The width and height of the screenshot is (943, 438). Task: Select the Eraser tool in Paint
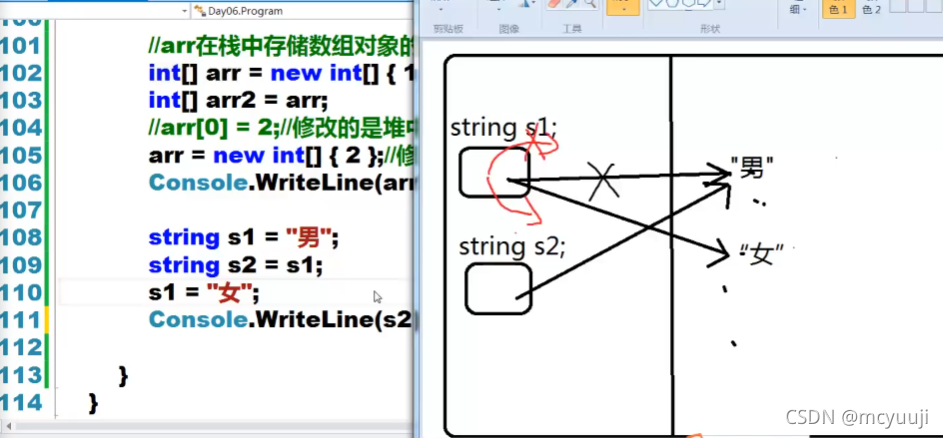tap(554, 4)
